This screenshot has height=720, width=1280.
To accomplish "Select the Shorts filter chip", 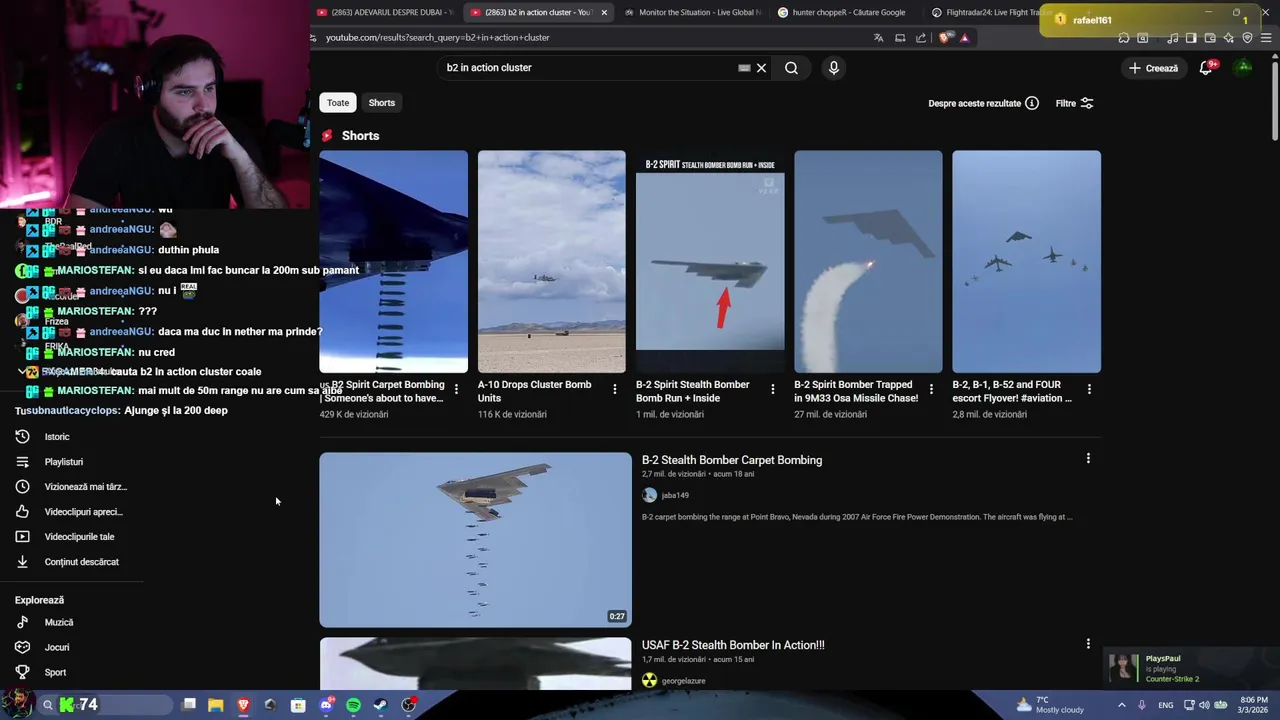I will [382, 103].
